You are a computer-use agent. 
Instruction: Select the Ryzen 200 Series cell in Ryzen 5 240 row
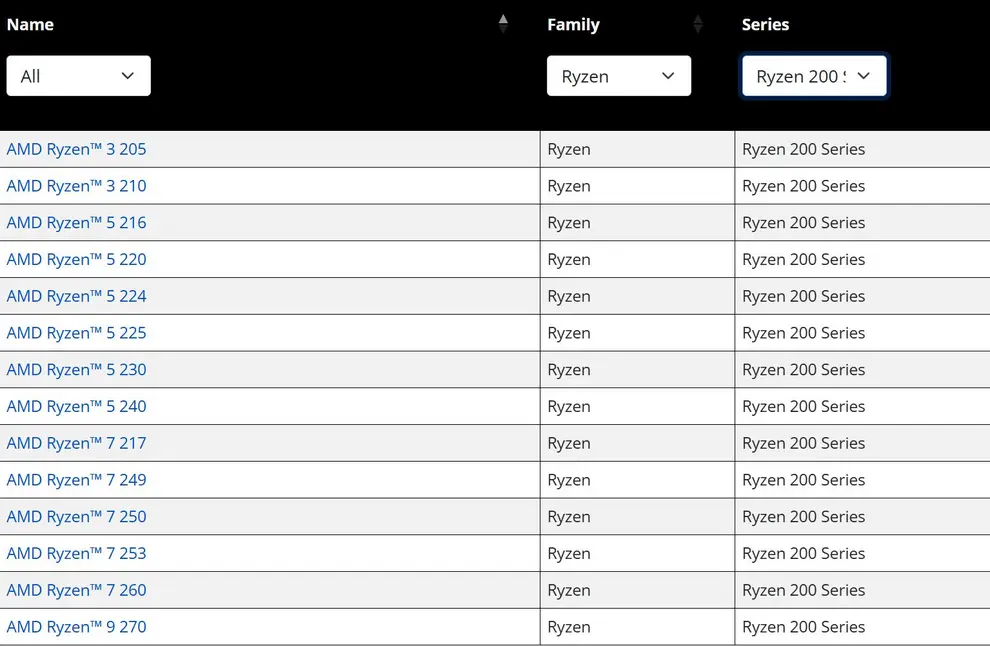[862, 406]
